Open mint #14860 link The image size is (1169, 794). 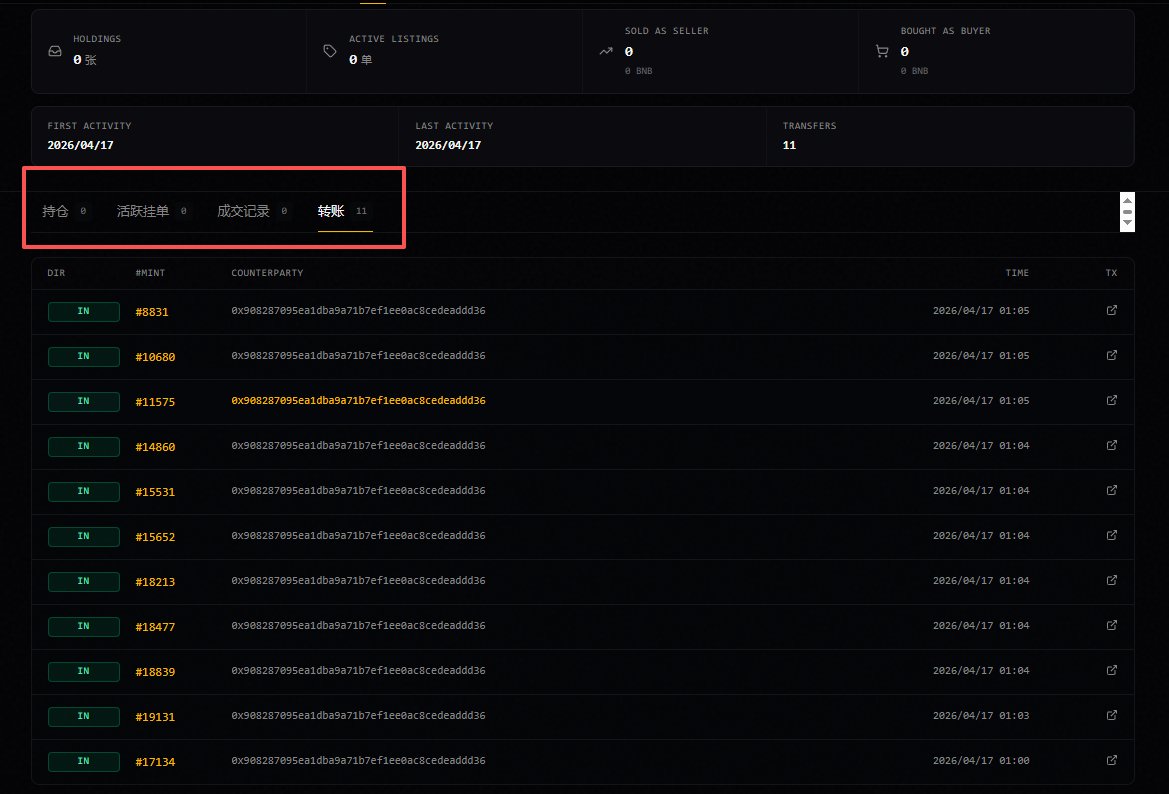point(155,447)
